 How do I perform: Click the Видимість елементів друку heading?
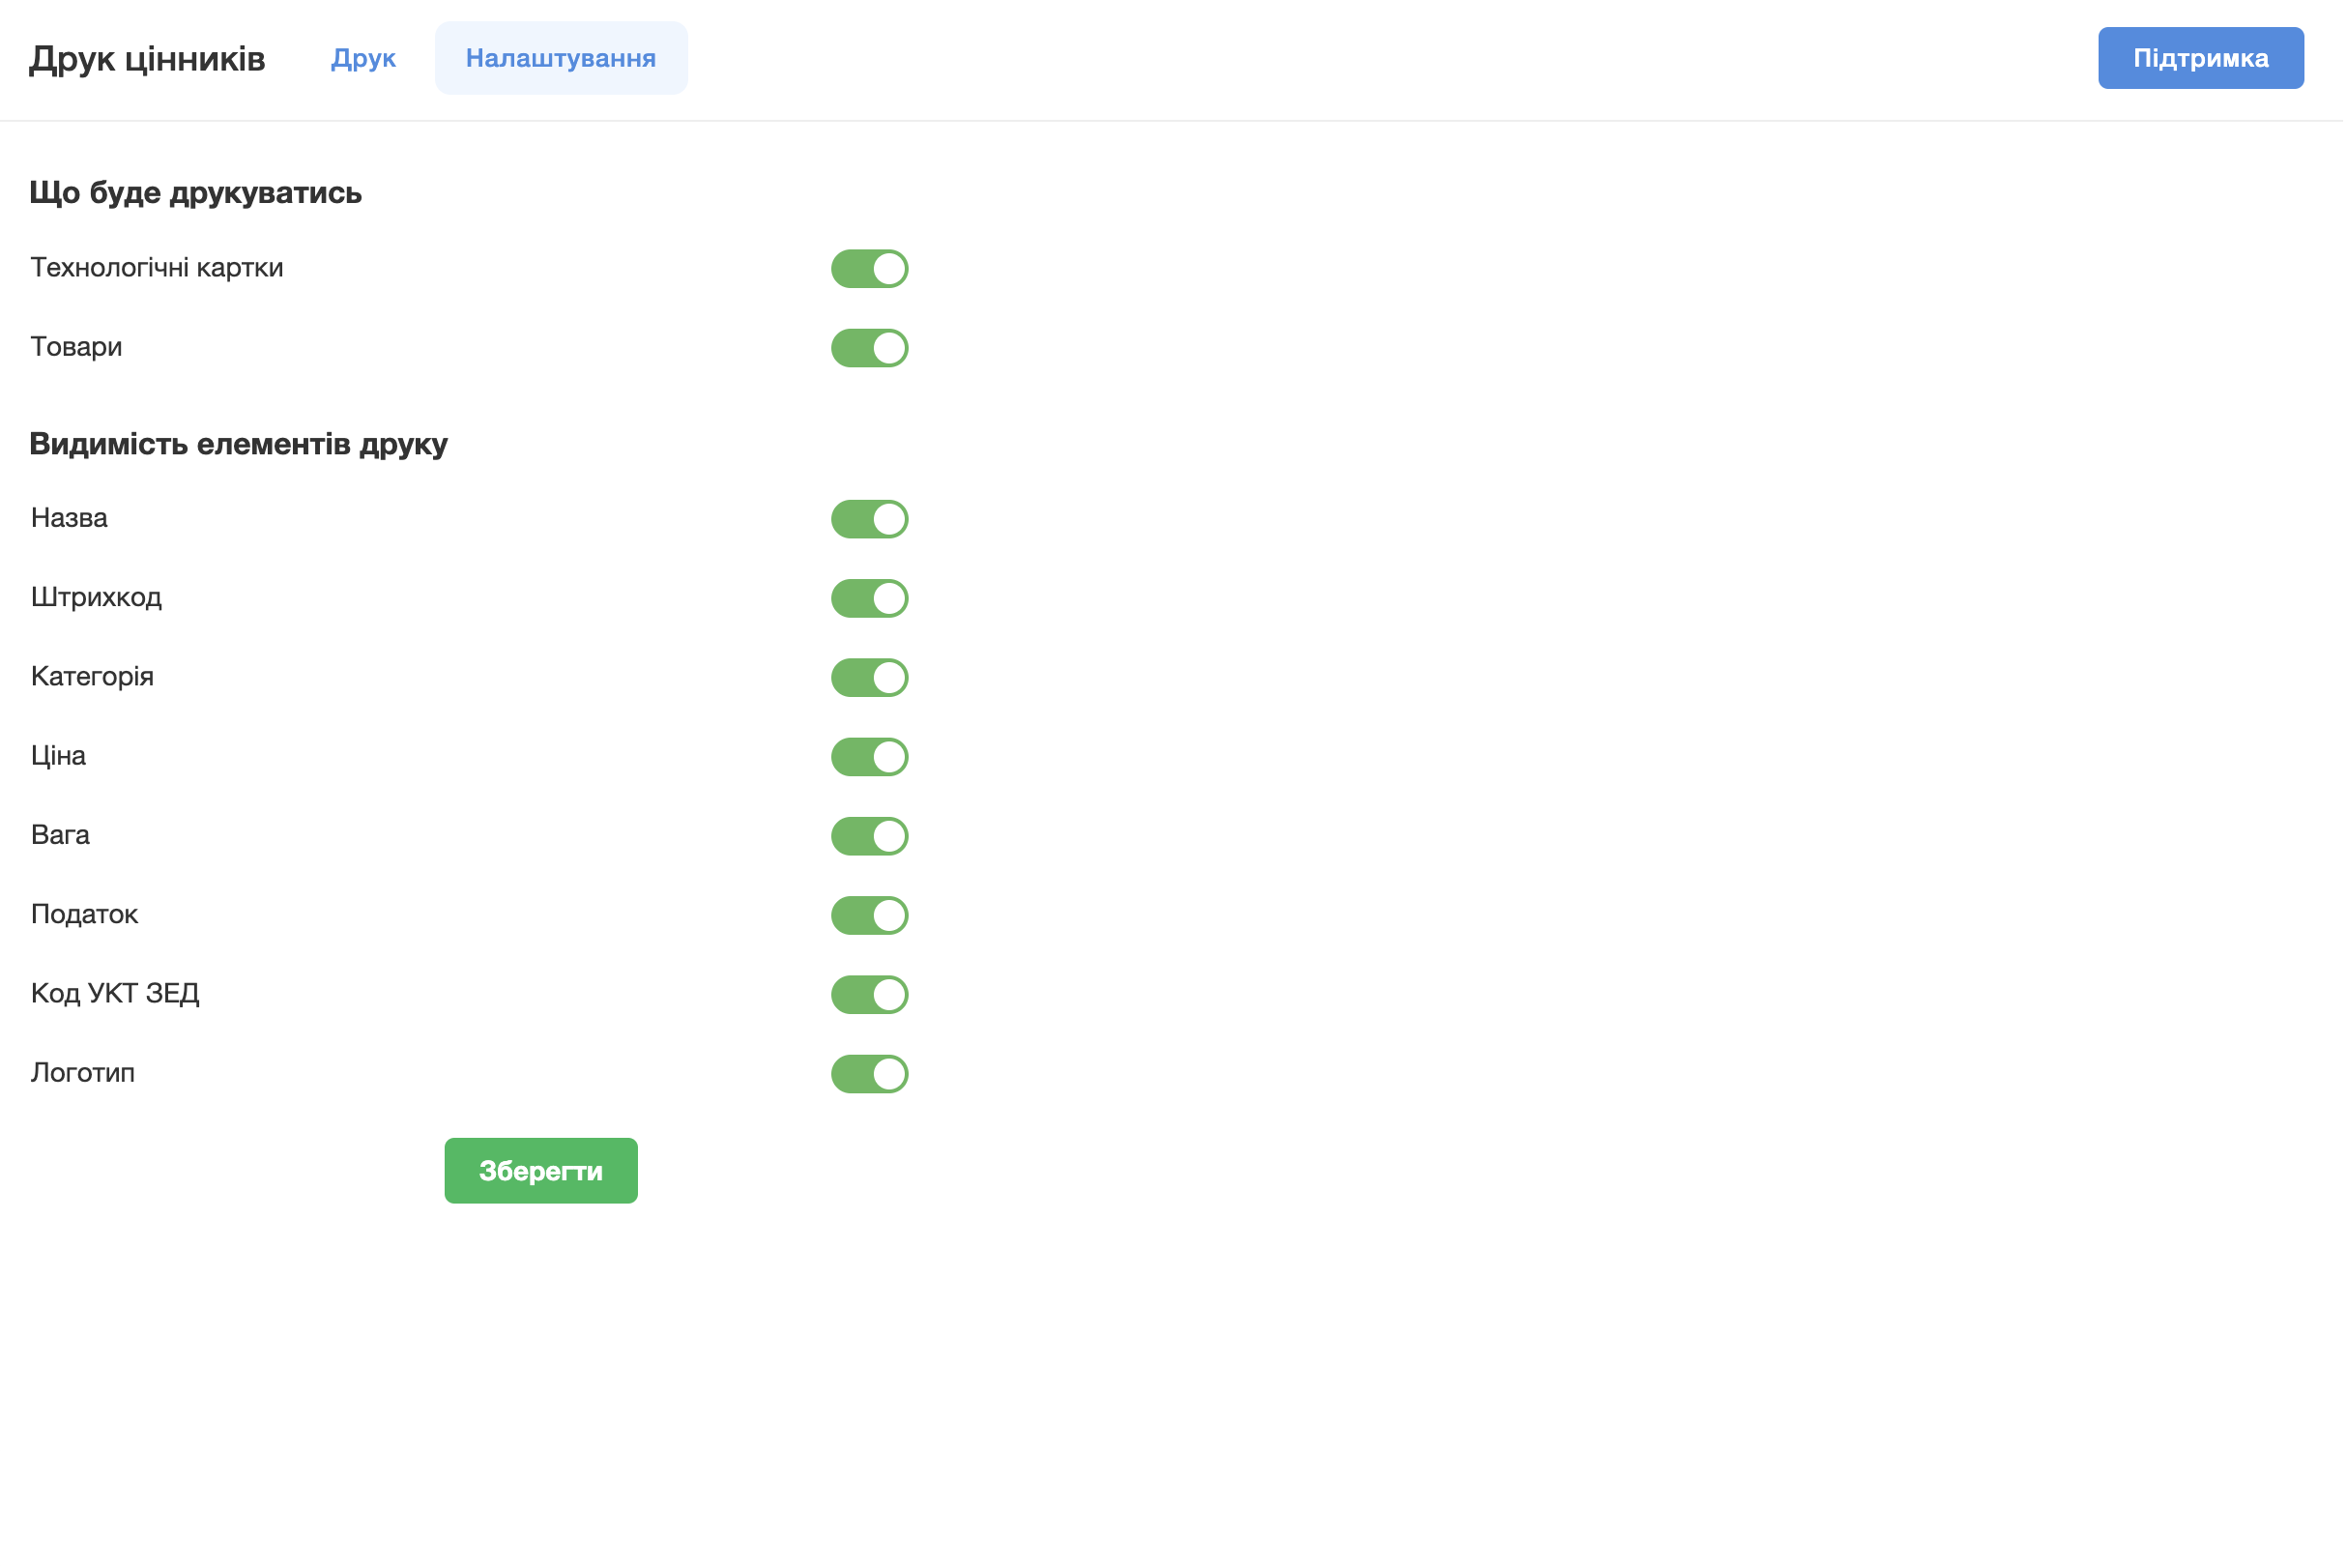238,443
